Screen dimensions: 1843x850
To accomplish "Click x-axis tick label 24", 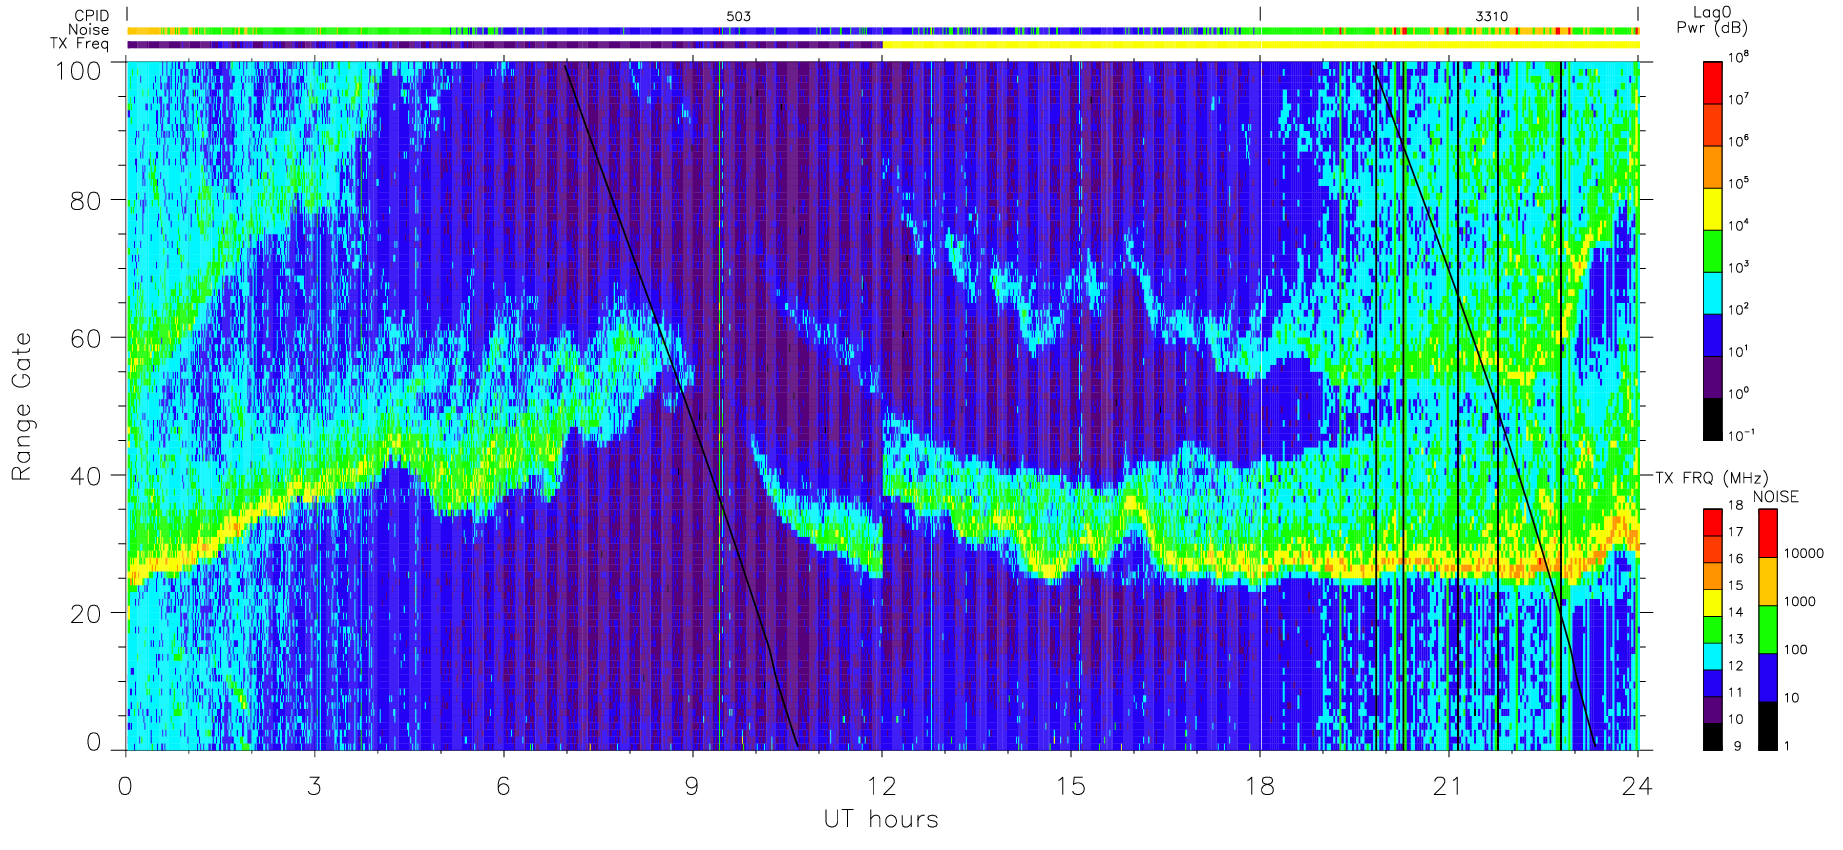I will coord(1637,786).
